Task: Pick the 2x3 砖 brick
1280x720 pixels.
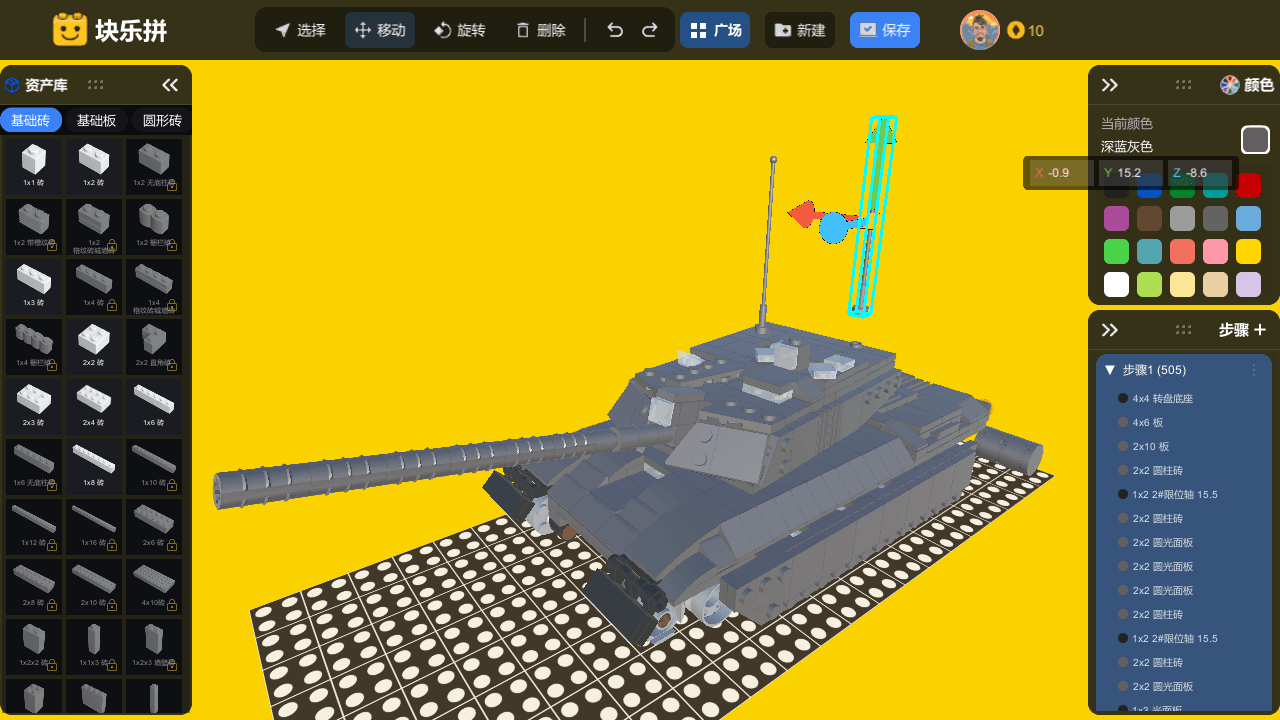Action: (34, 406)
